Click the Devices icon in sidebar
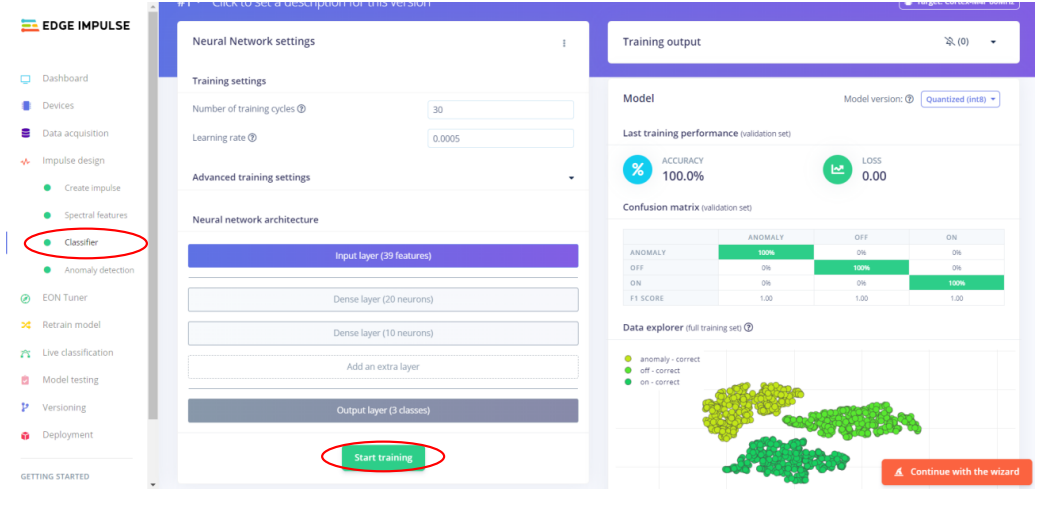This screenshot has height=507, width=1042. [x=25, y=106]
